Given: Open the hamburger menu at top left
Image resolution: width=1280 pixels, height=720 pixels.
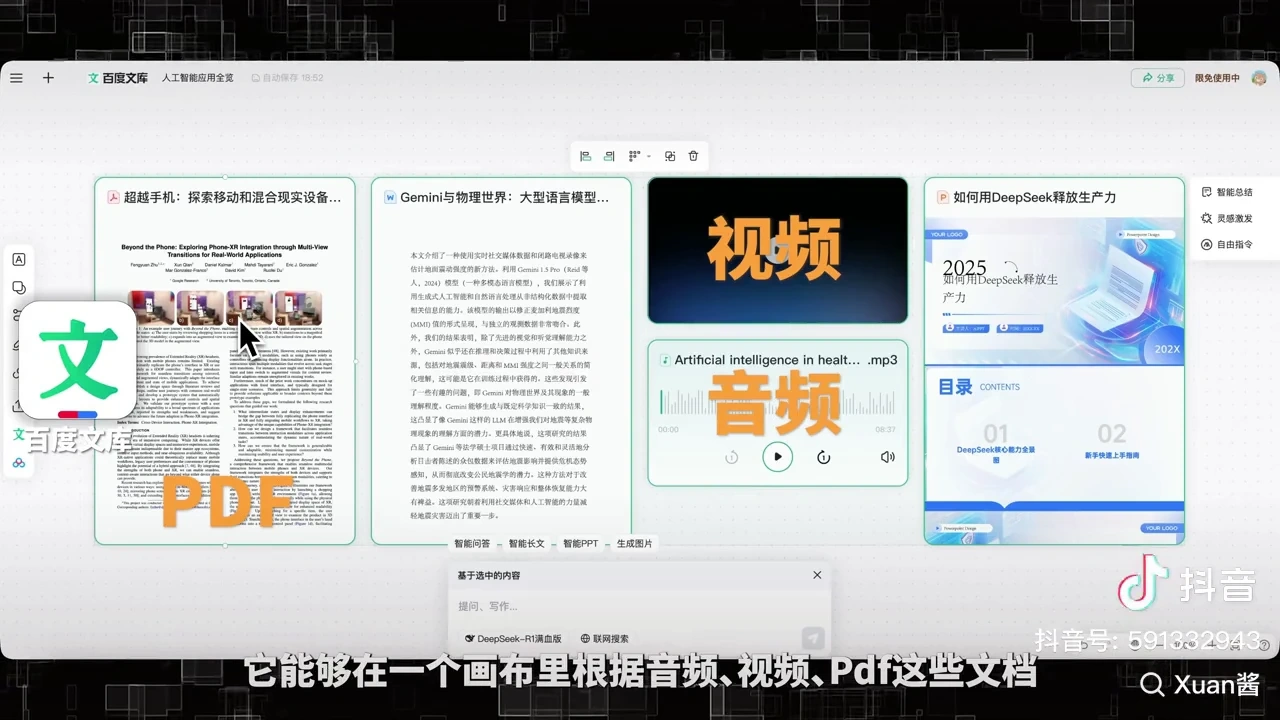Looking at the screenshot, I should (x=16, y=78).
